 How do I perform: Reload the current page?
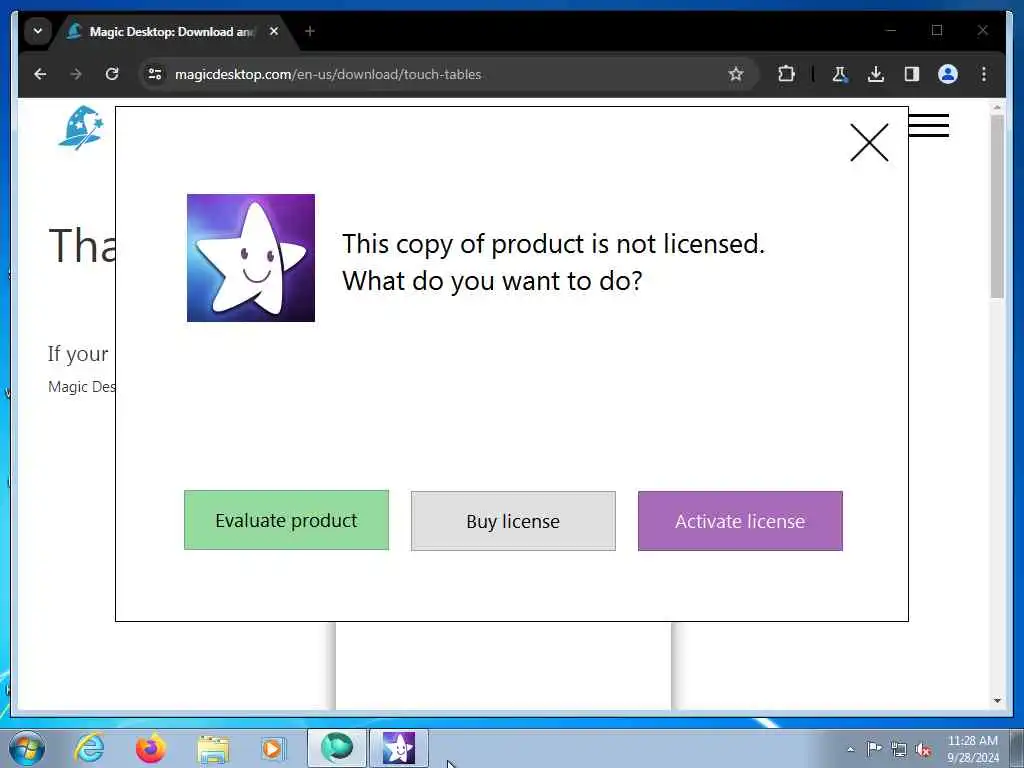tap(112, 74)
